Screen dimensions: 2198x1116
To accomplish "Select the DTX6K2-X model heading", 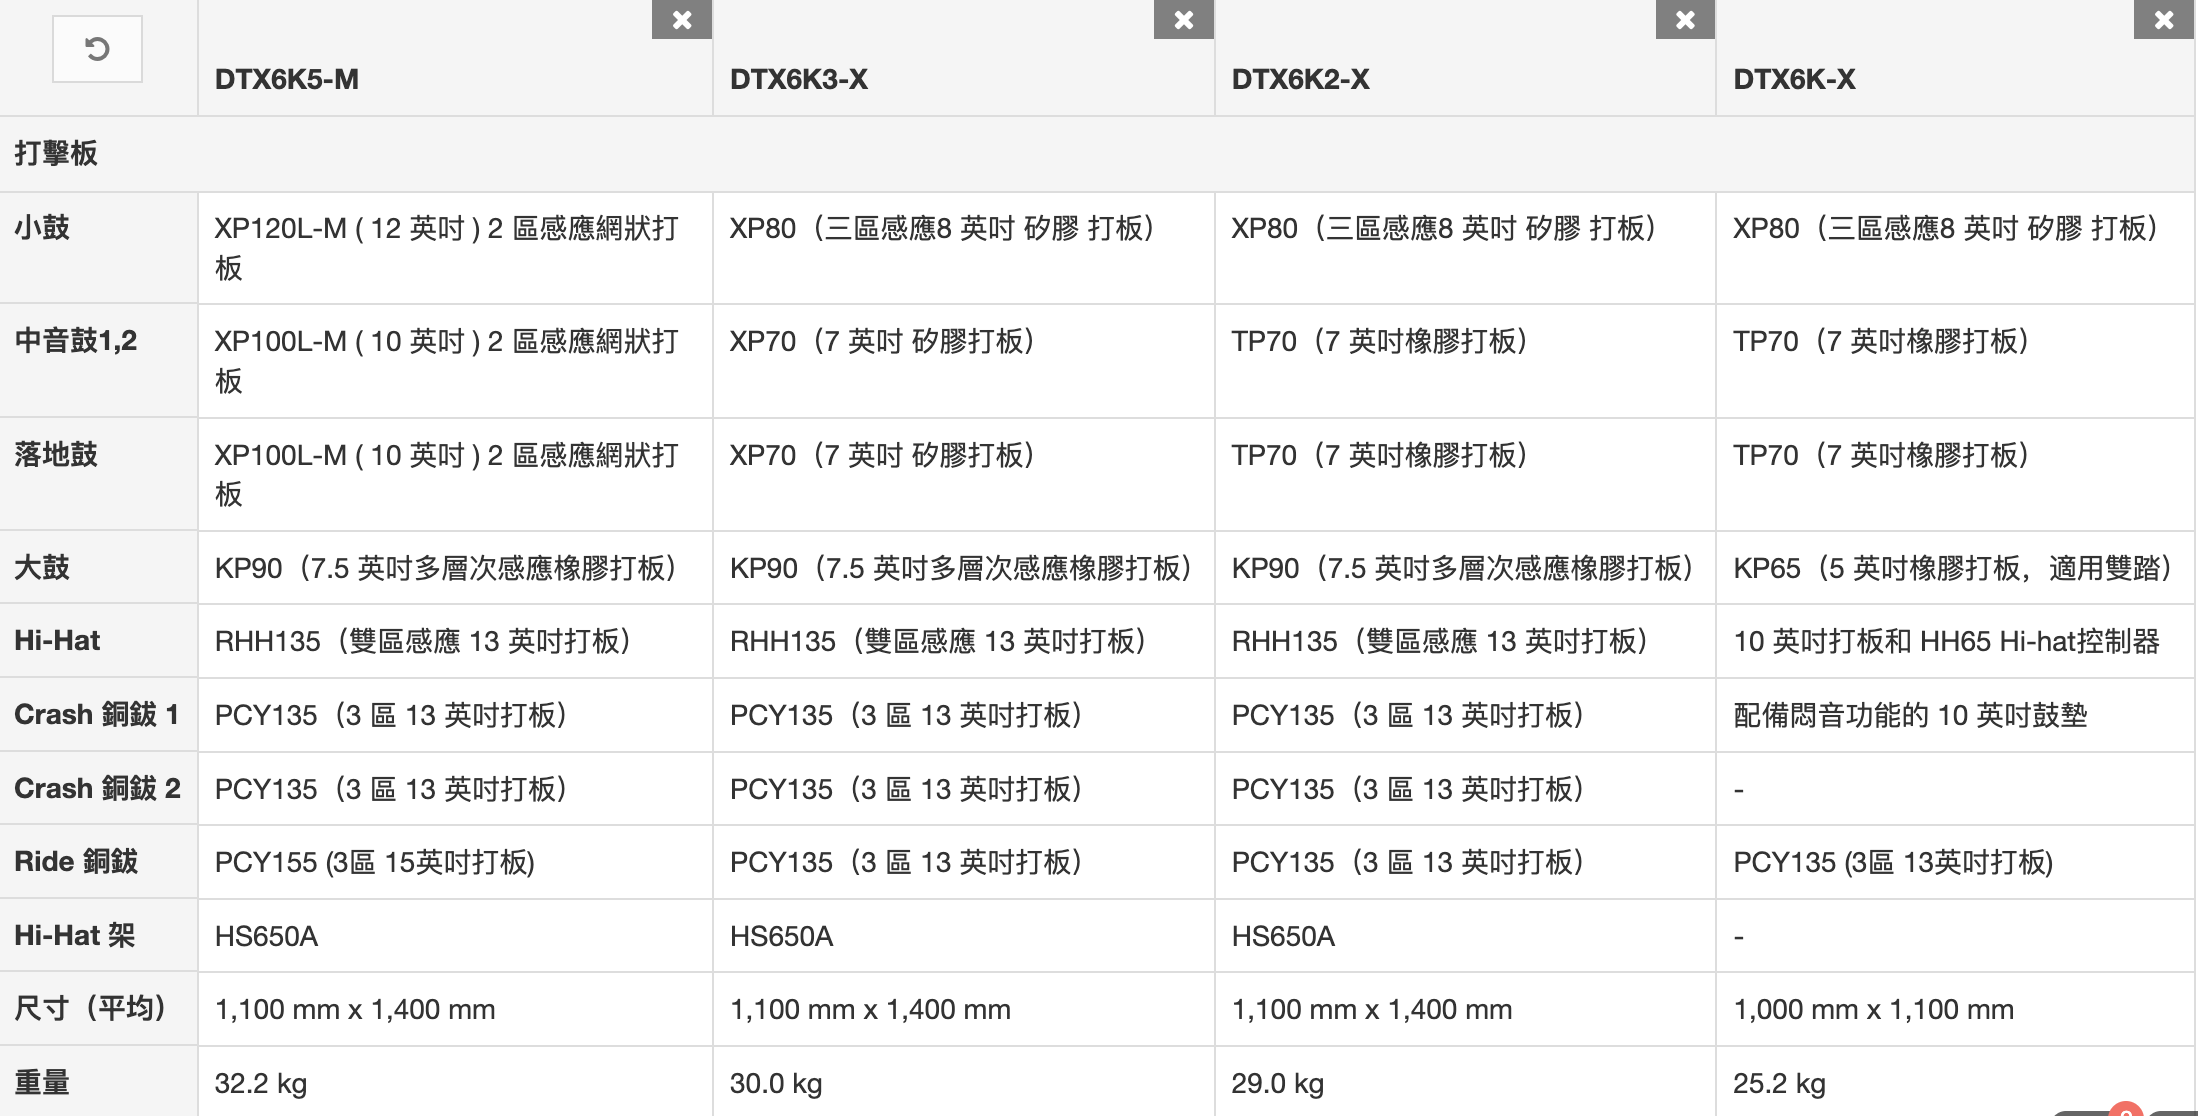I will point(1300,79).
